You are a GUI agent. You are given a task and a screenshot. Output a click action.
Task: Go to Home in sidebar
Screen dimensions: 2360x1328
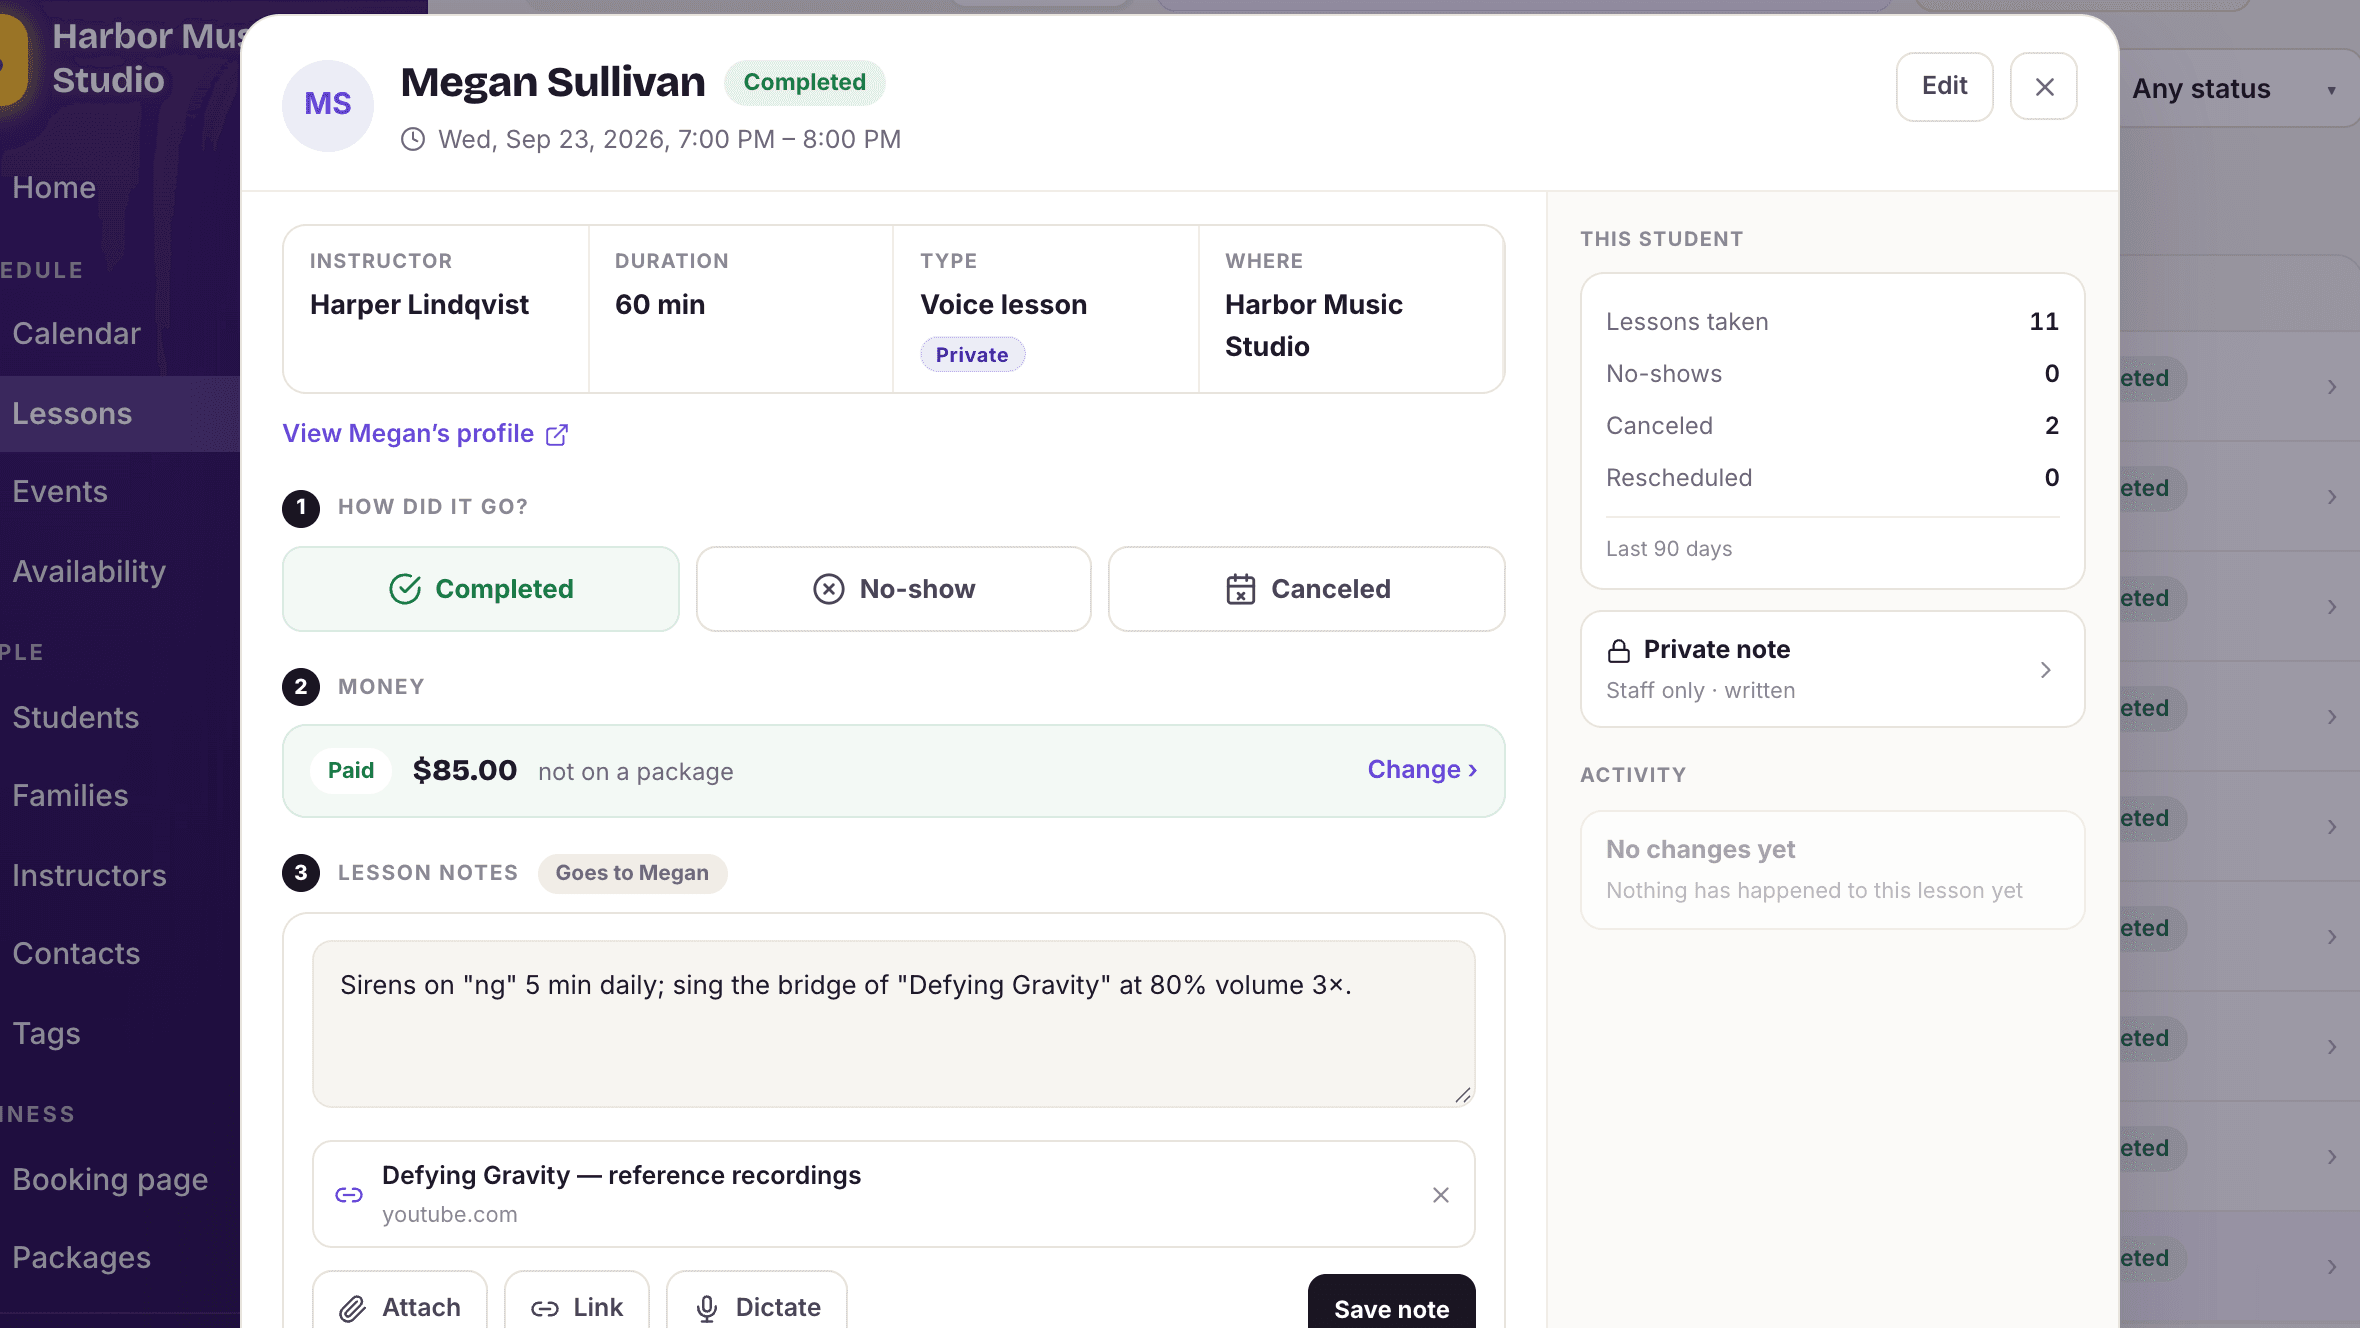[x=54, y=188]
